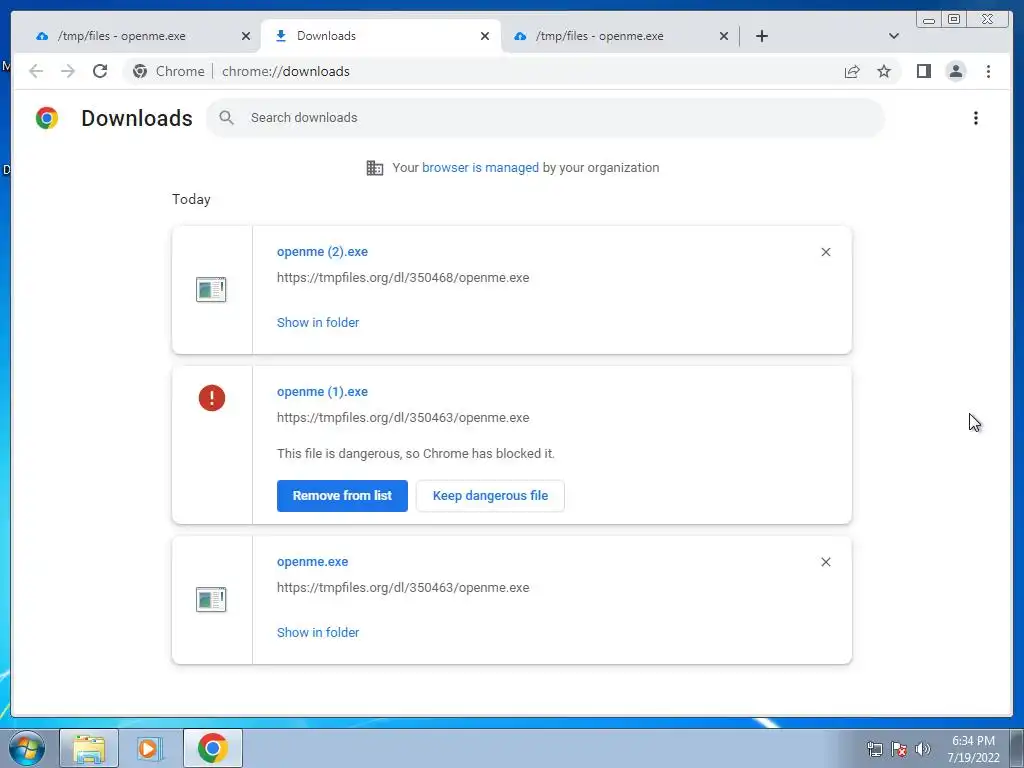Viewport: 1024px width, 768px height.
Task: Open a new tab with plus button
Action: coord(761,36)
